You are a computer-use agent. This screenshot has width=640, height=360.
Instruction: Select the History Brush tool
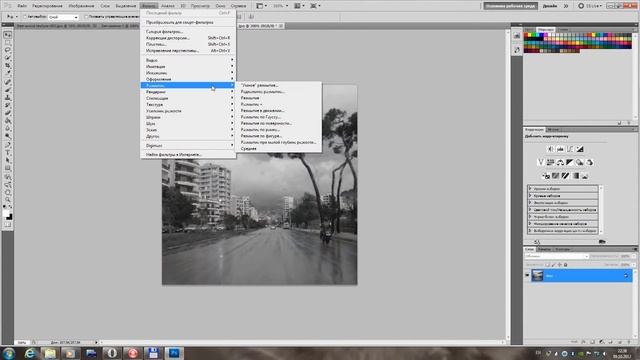click(x=7, y=105)
